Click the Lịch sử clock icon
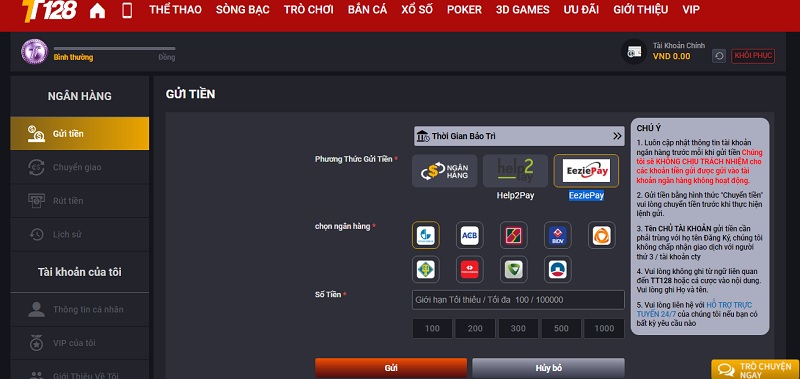 [x=36, y=235]
